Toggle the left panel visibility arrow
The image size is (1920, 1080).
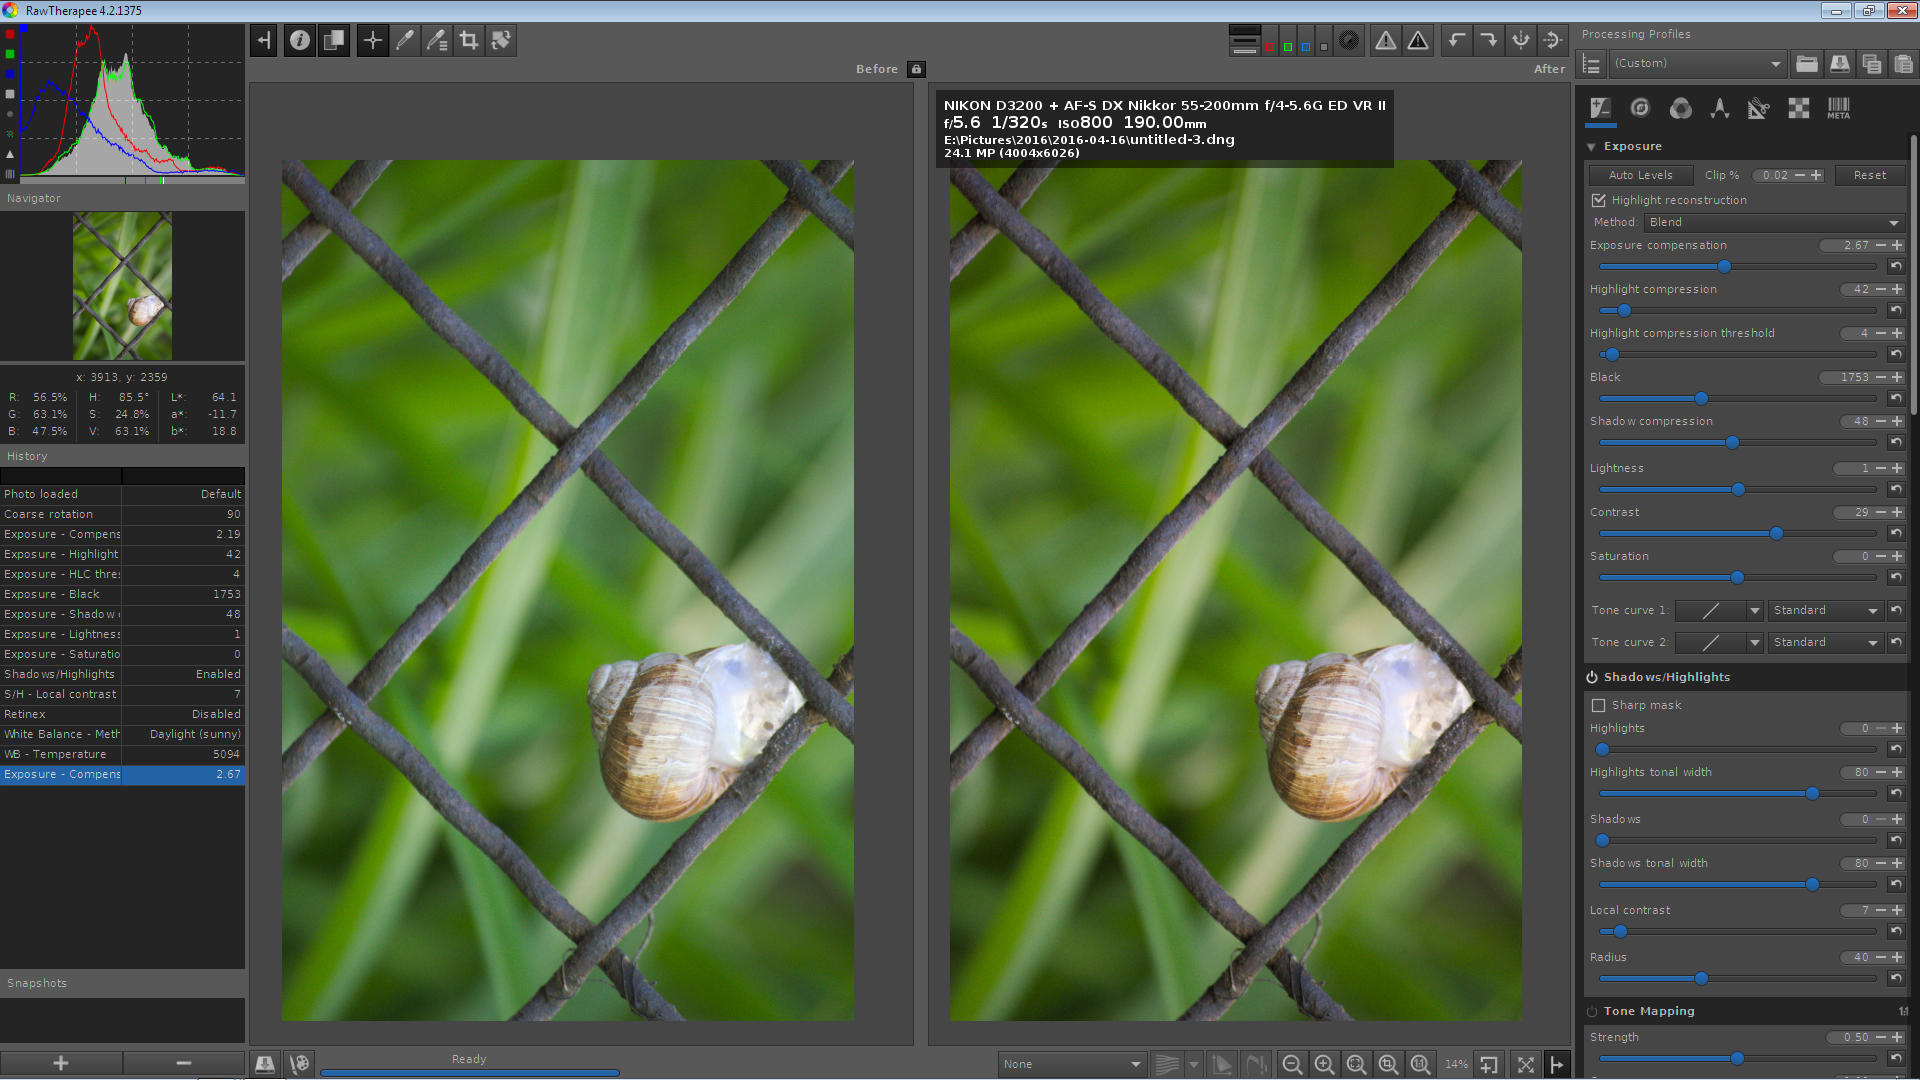pos(264,41)
